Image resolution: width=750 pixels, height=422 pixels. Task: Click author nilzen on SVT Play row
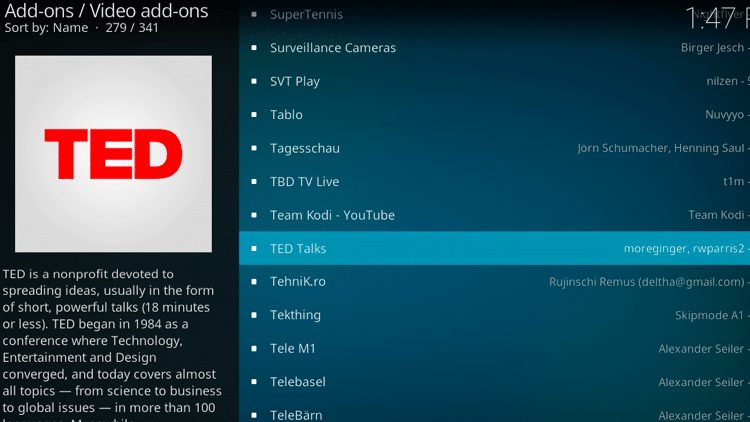(722, 81)
